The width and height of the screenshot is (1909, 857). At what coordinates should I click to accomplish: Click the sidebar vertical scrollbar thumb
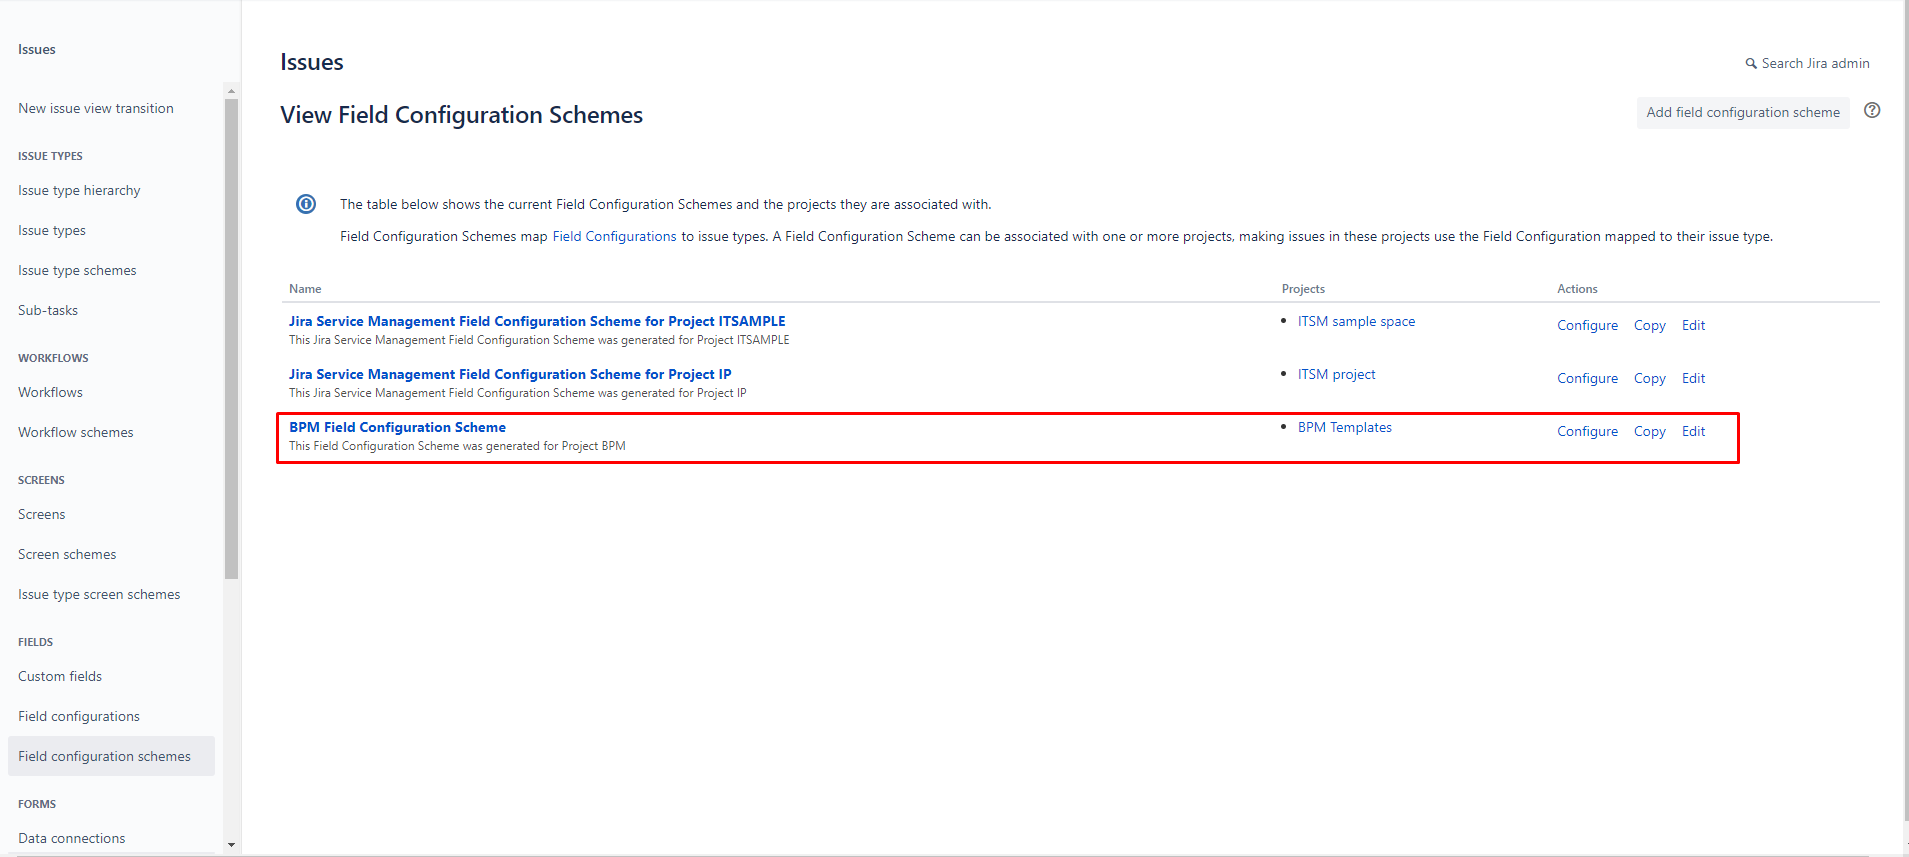tap(231, 340)
